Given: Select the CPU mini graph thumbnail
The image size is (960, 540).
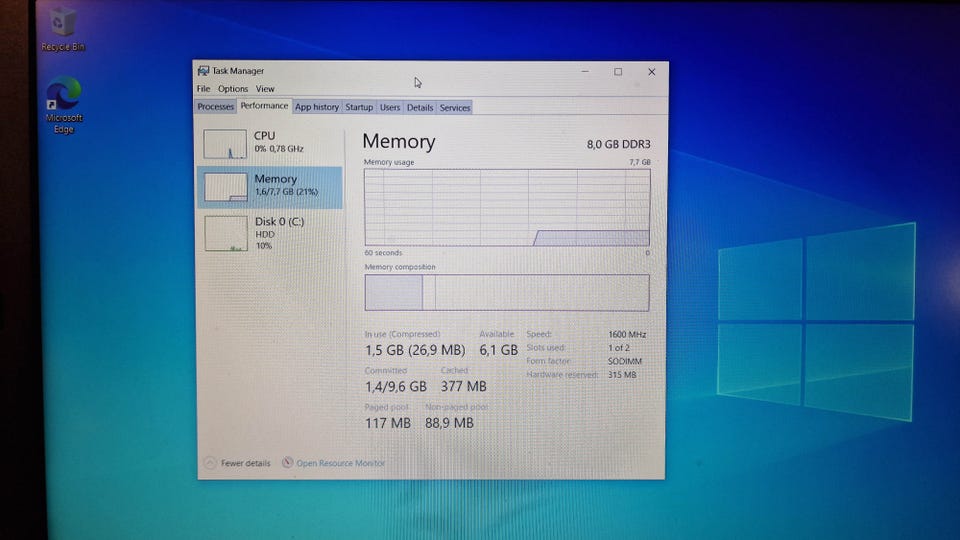Looking at the screenshot, I should click(225, 144).
